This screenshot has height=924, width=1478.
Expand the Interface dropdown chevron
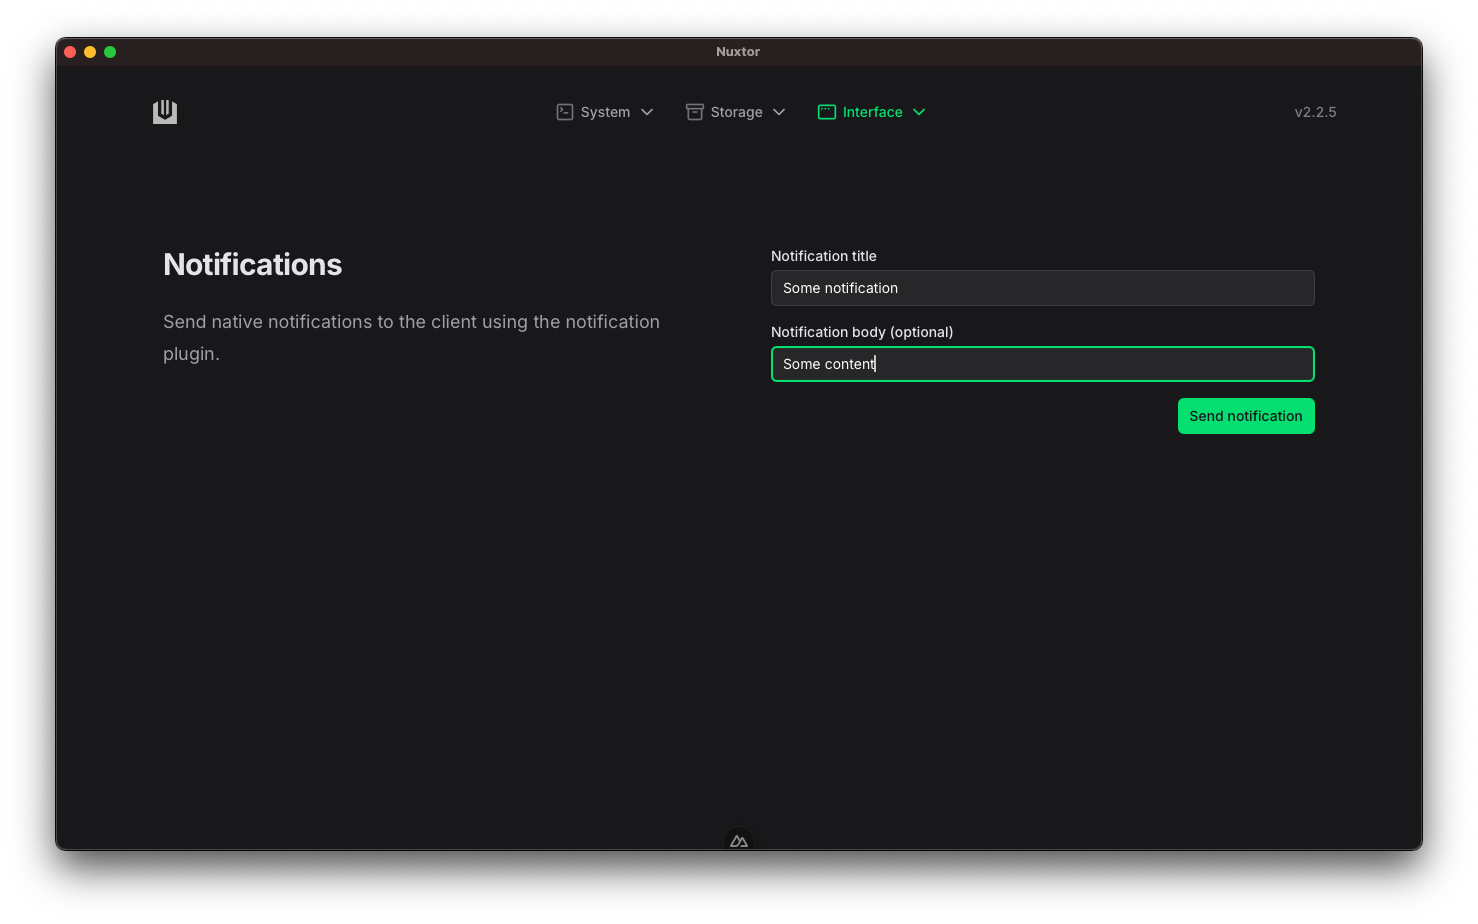point(919,112)
